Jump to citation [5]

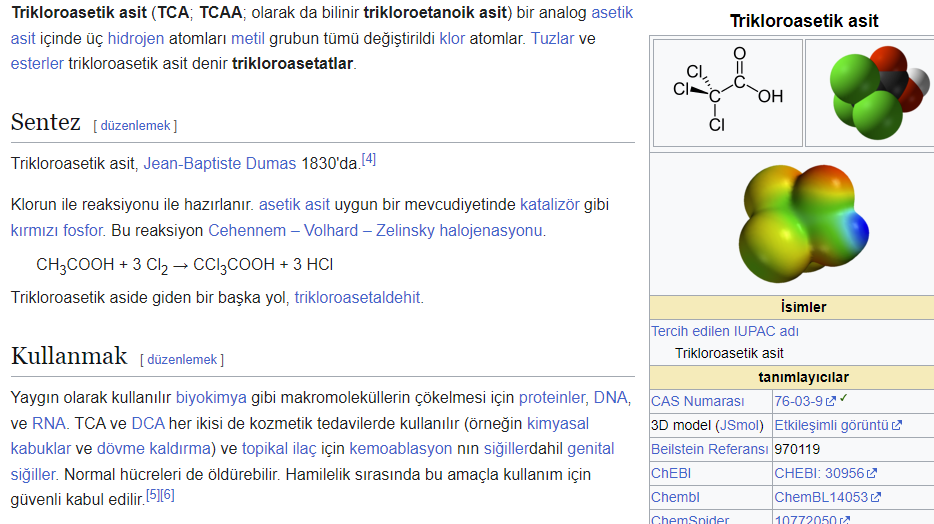[153, 495]
